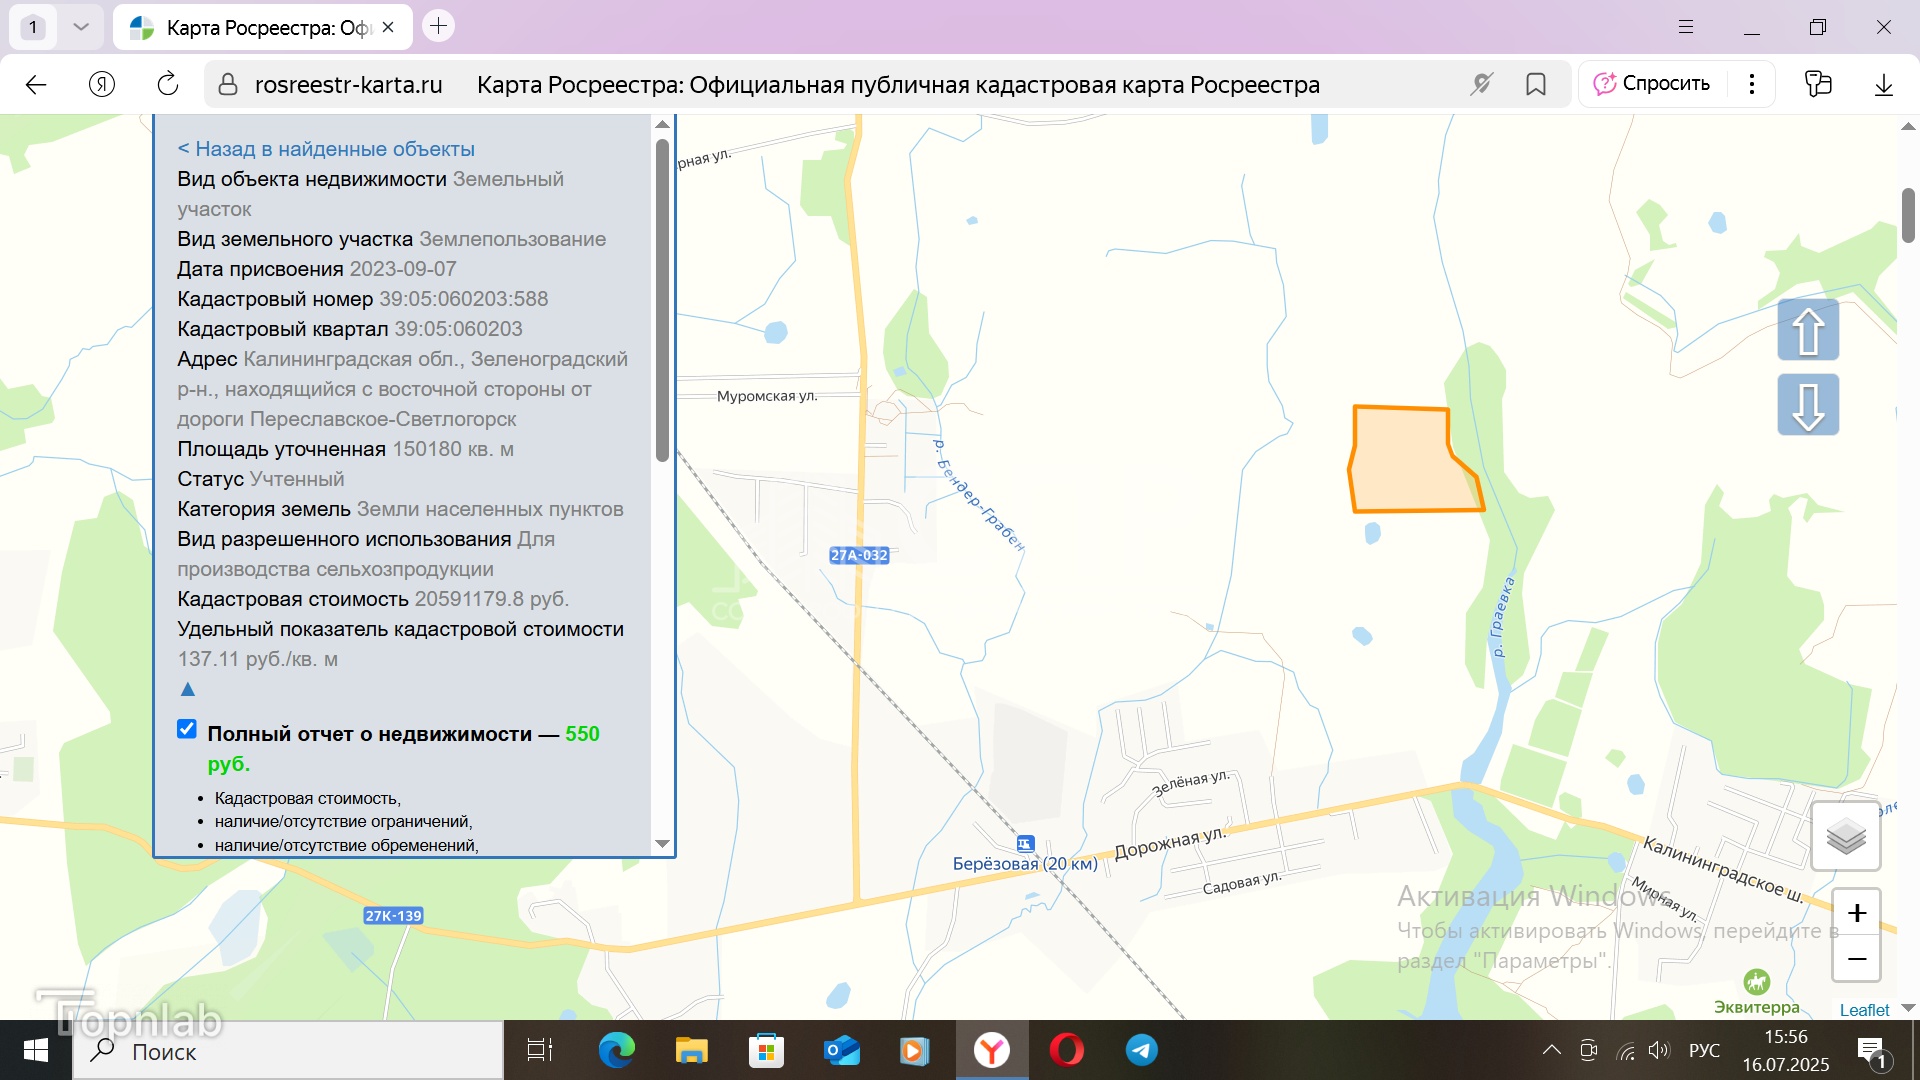
Task: Open Telegram from the taskbar
Action: (1141, 1050)
